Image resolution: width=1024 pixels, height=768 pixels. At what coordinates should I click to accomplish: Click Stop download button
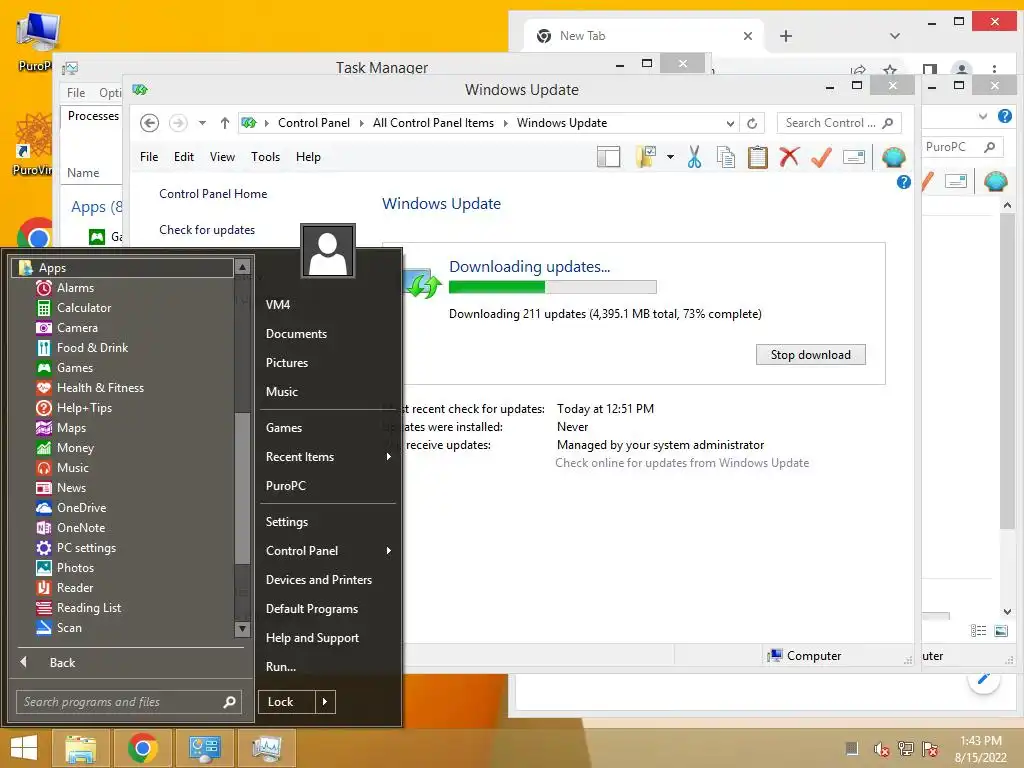tap(810, 355)
